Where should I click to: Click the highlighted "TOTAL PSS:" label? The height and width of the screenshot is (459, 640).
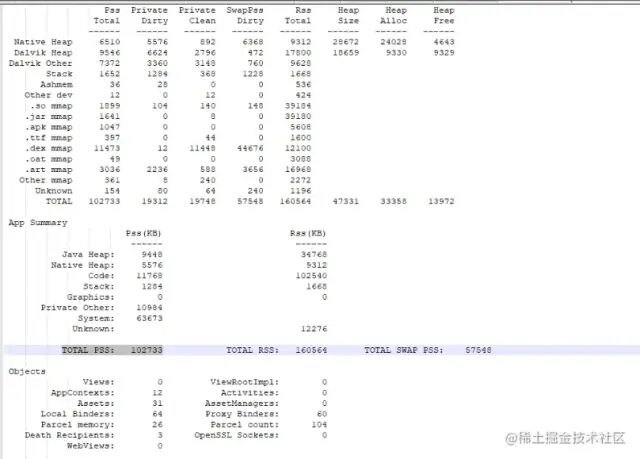point(88,350)
